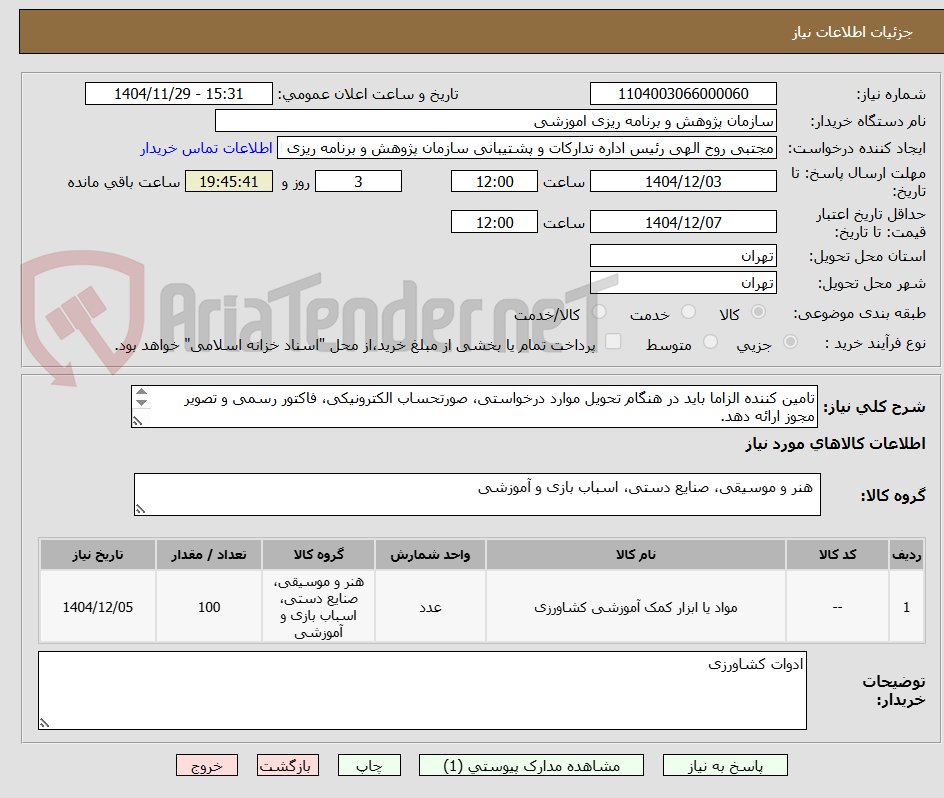This screenshot has height=798, width=944.
Task: Click scroll down arrow in شرح کلی نیاز
Action: tap(141, 402)
